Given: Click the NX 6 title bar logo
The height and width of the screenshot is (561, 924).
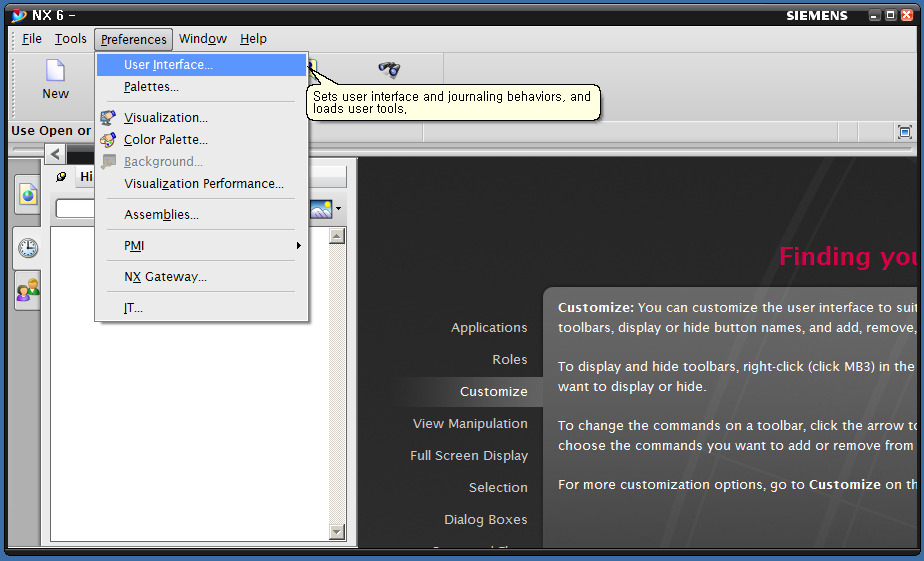Looking at the screenshot, I should (19, 15).
